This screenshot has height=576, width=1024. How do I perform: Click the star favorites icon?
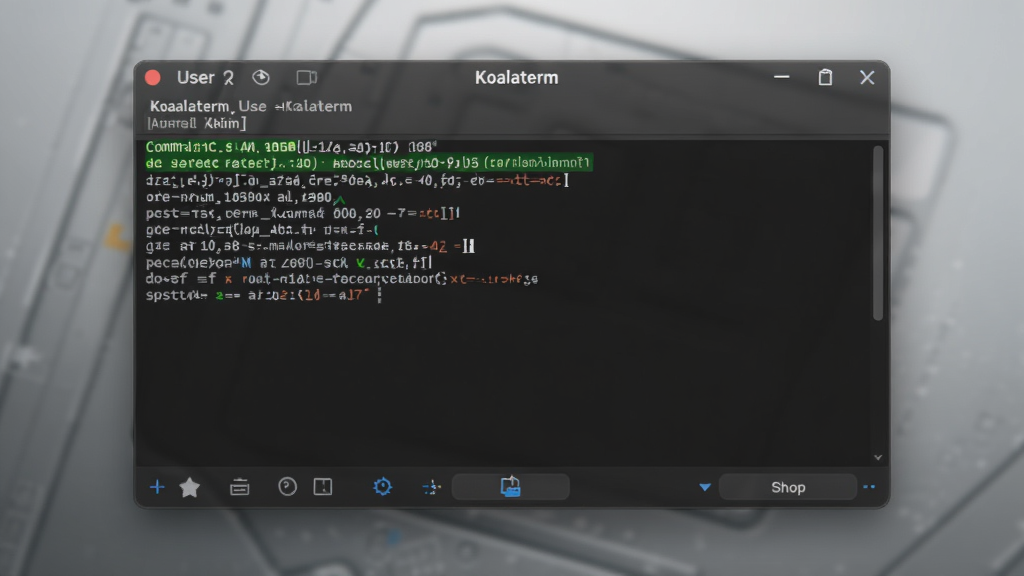[x=190, y=487]
